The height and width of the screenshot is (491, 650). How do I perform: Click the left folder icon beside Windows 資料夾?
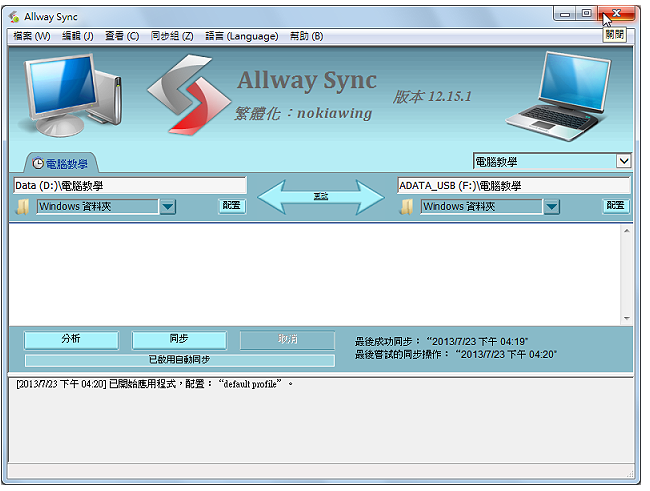pos(23,207)
